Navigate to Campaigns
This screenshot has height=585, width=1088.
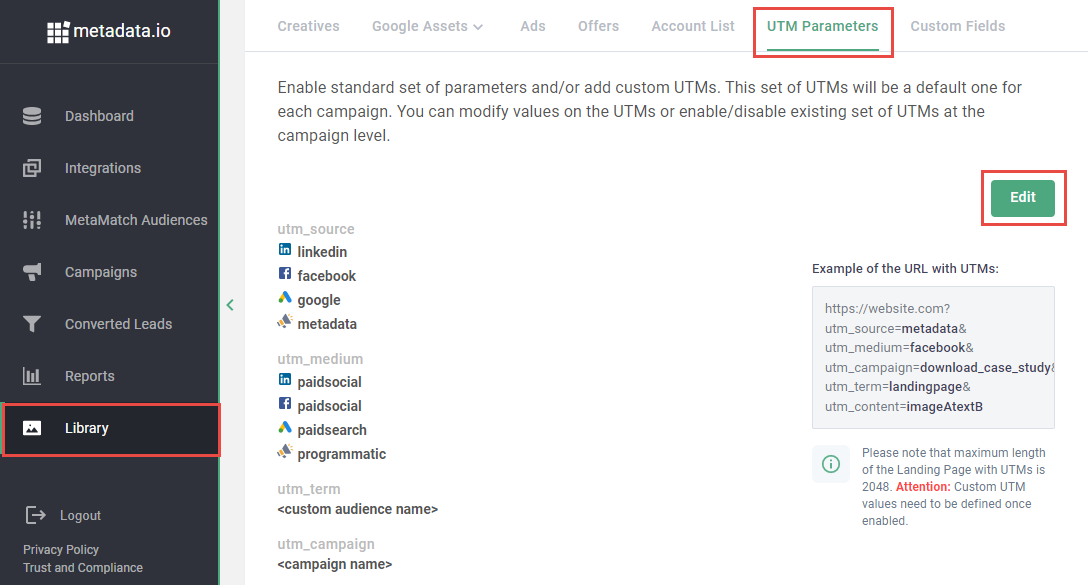pyautogui.click(x=101, y=271)
